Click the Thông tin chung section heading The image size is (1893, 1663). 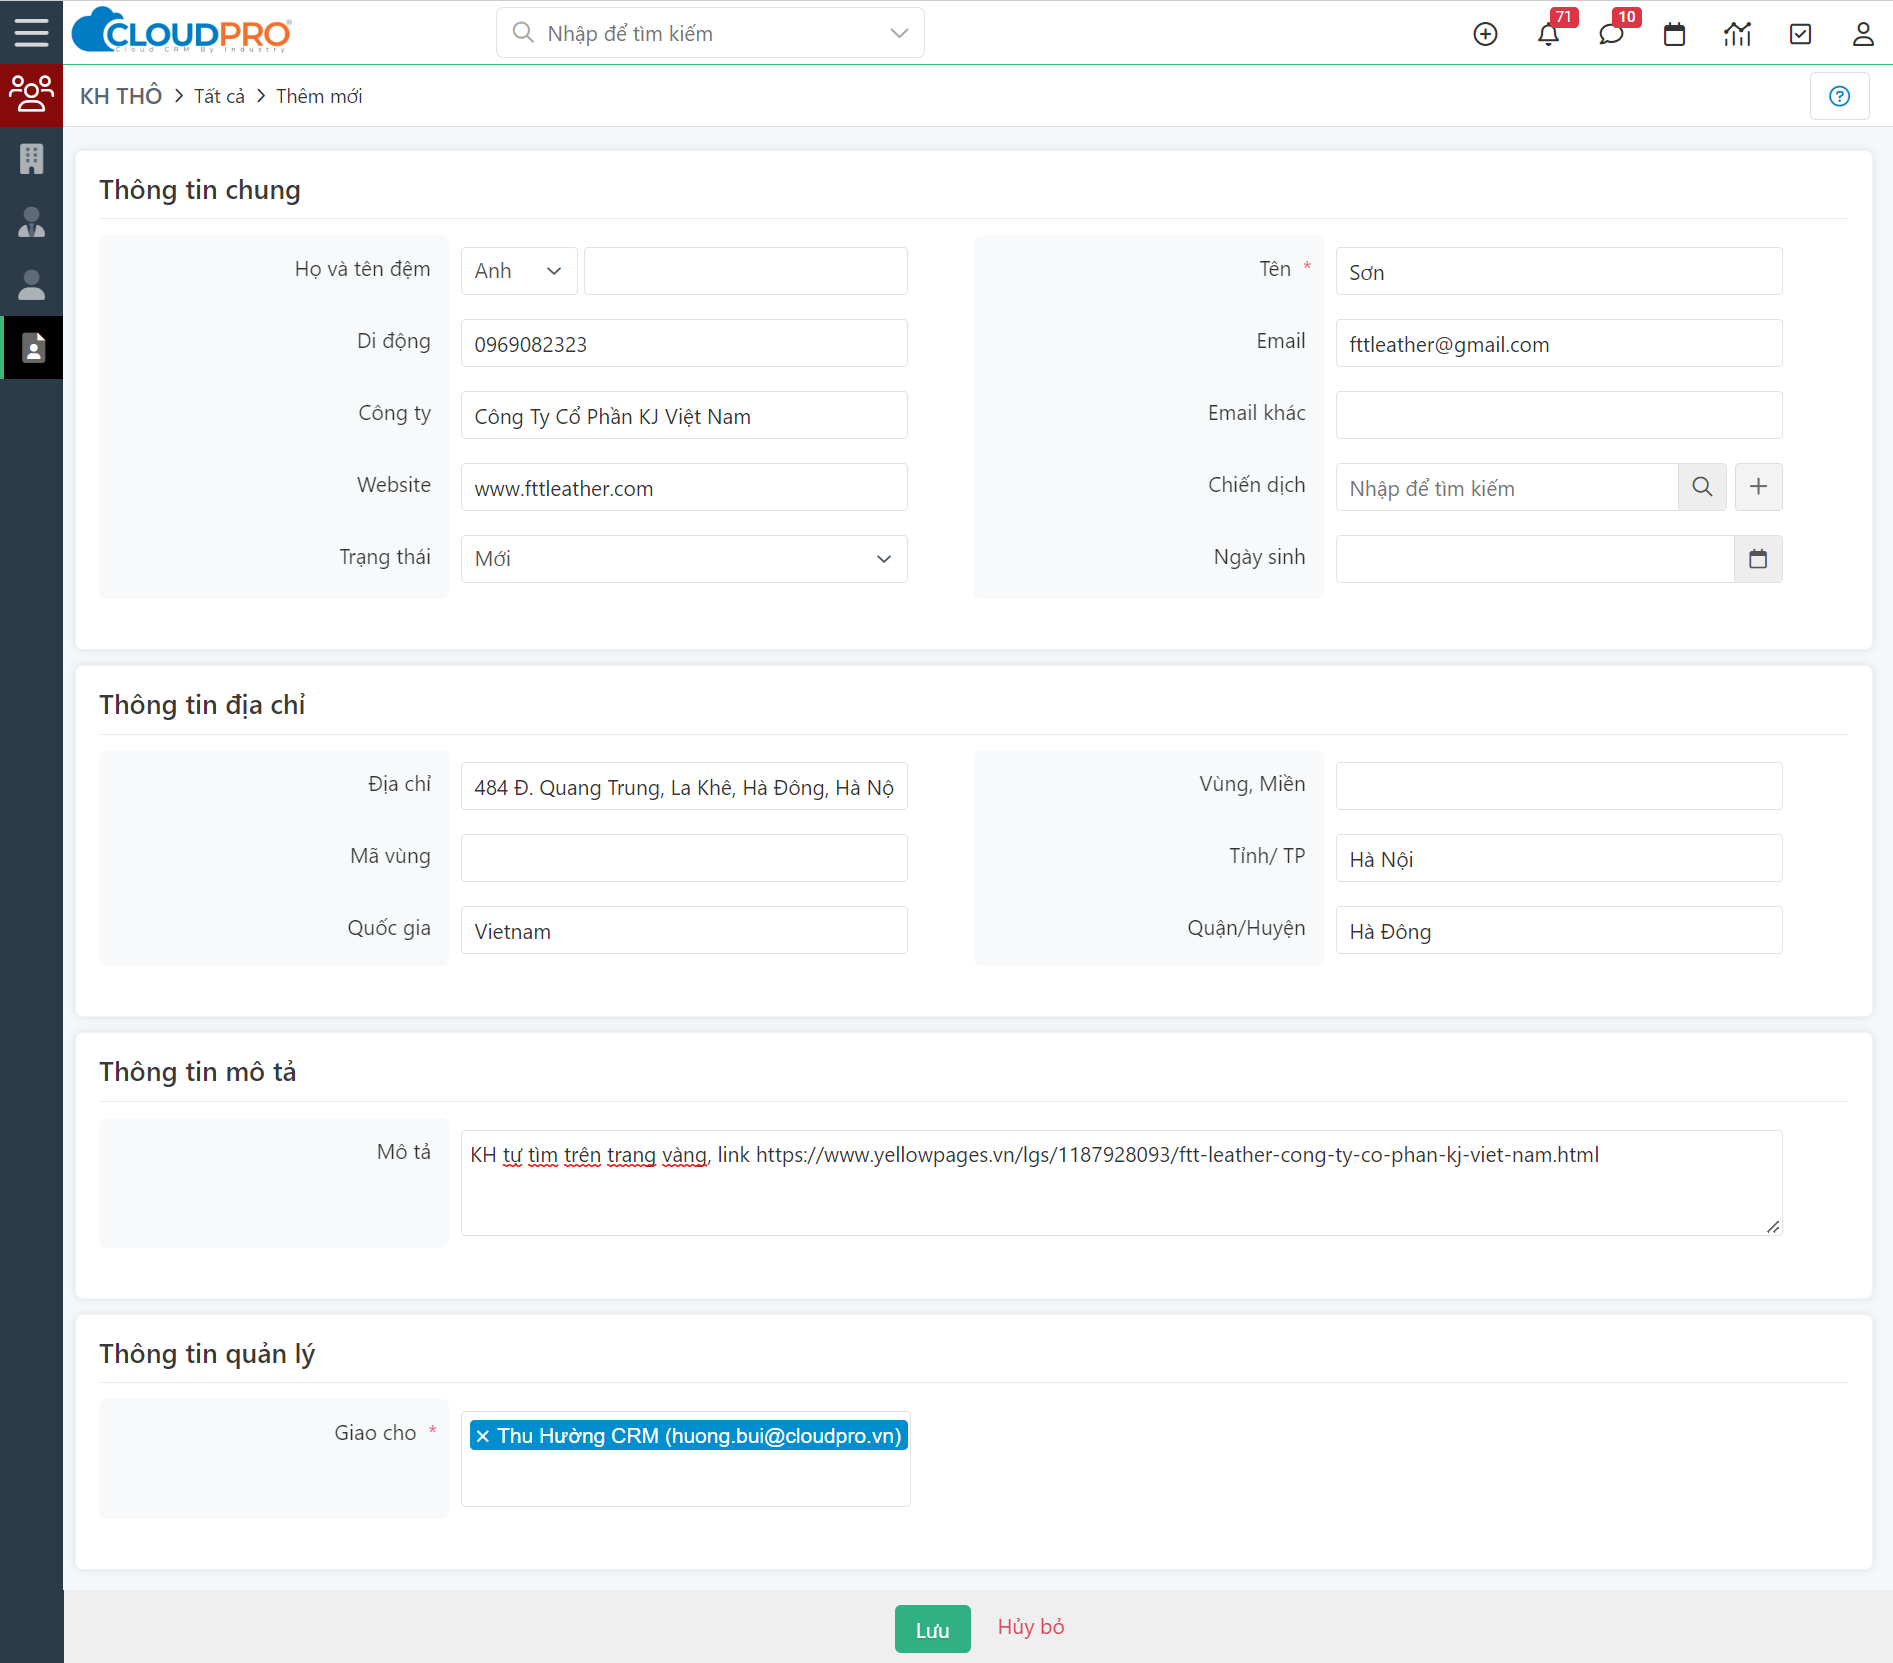(x=200, y=190)
